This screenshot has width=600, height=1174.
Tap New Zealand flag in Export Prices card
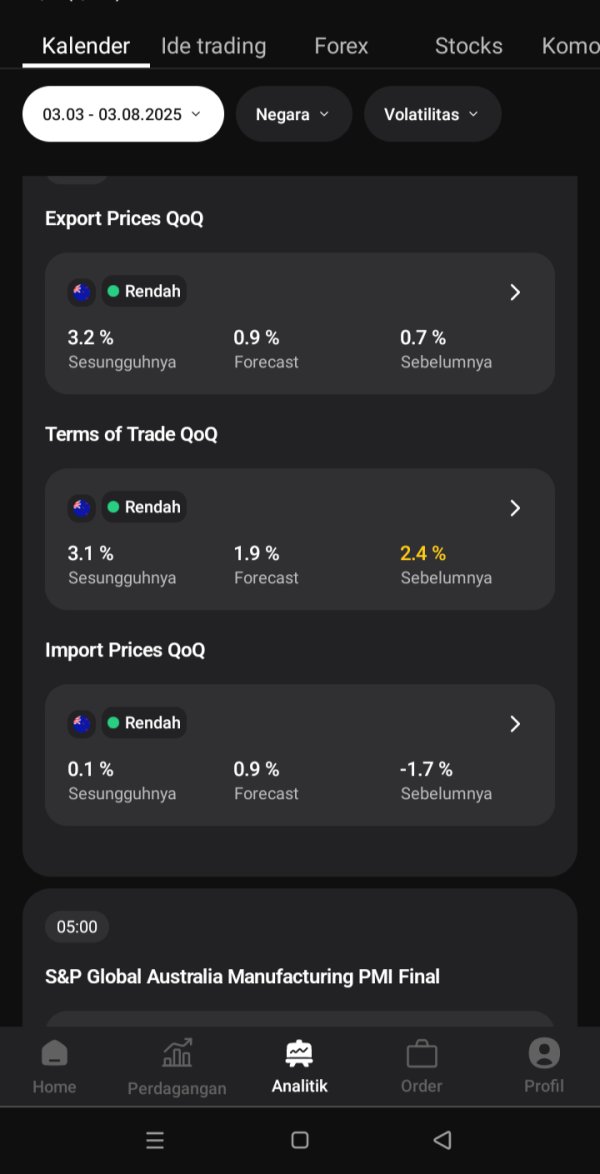coord(82,292)
